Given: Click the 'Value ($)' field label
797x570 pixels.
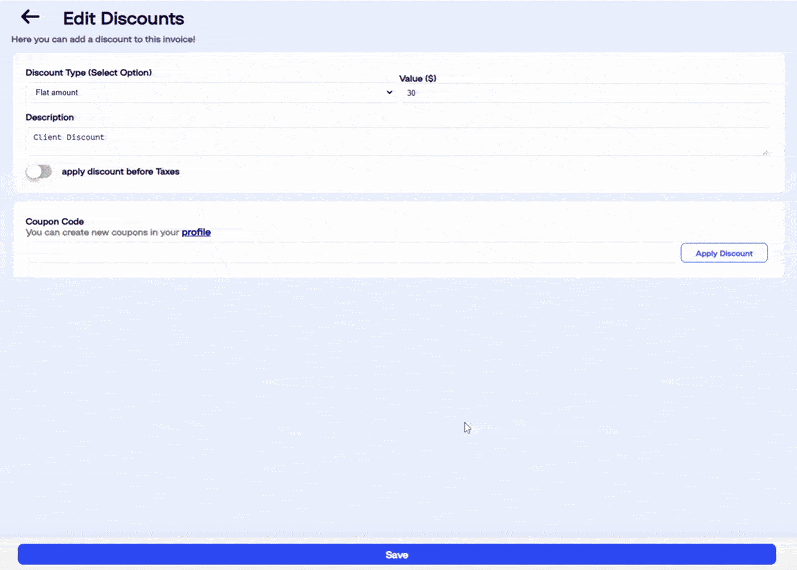Looking at the screenshot, I should [418, 78].
